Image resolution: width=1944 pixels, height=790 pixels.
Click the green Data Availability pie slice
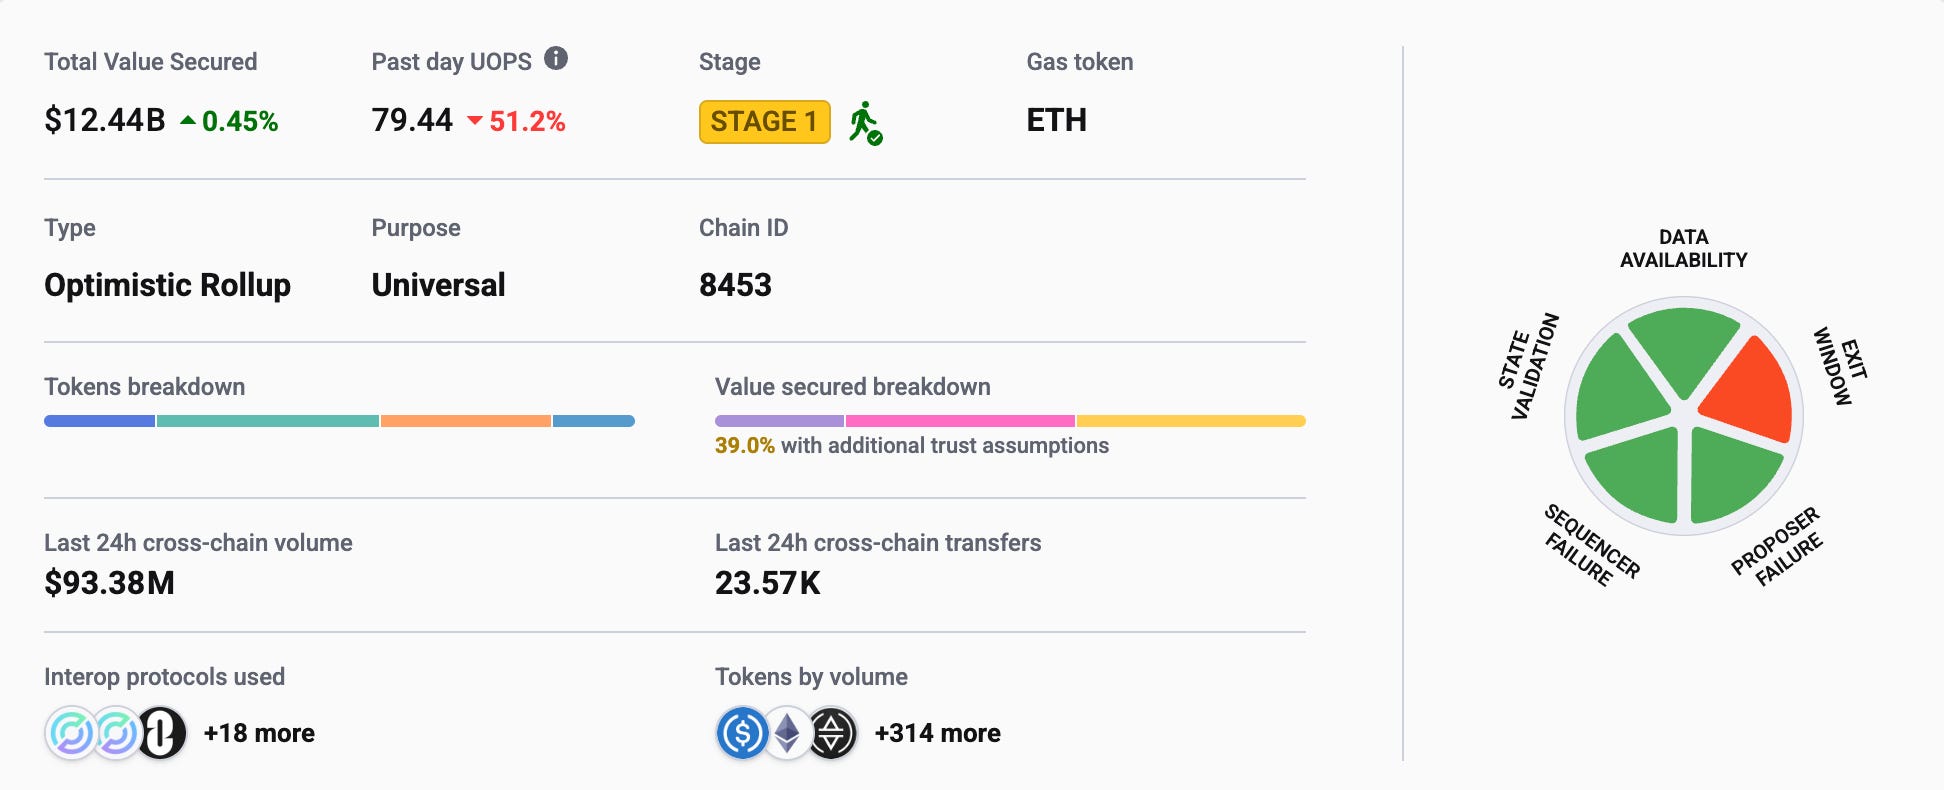1684,345
